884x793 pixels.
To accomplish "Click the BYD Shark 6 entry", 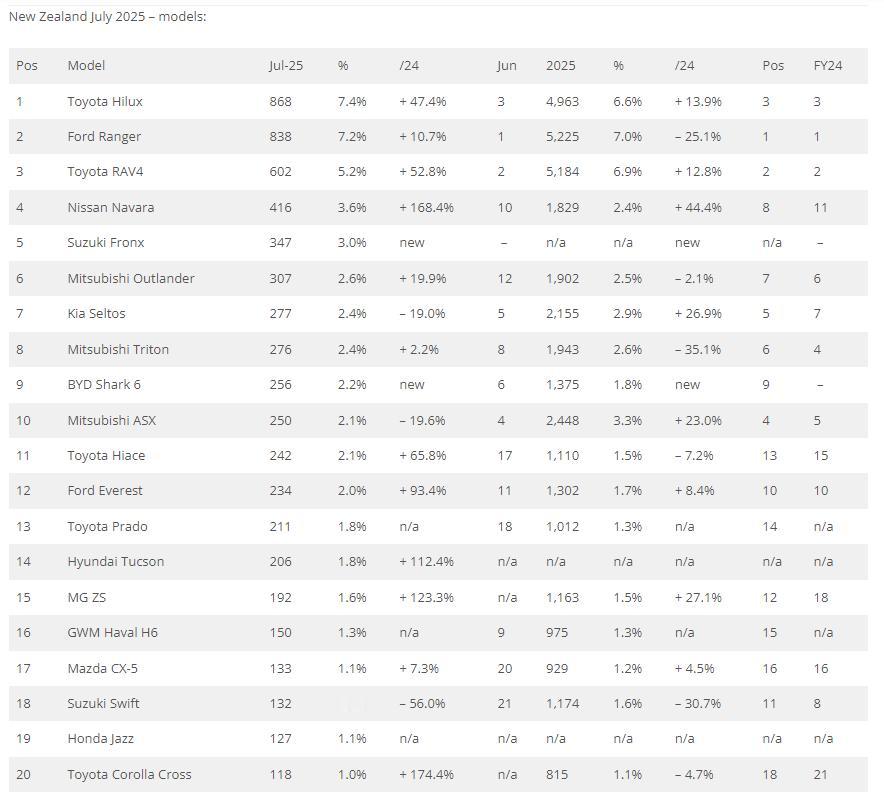I will click(x=104, y=384).
